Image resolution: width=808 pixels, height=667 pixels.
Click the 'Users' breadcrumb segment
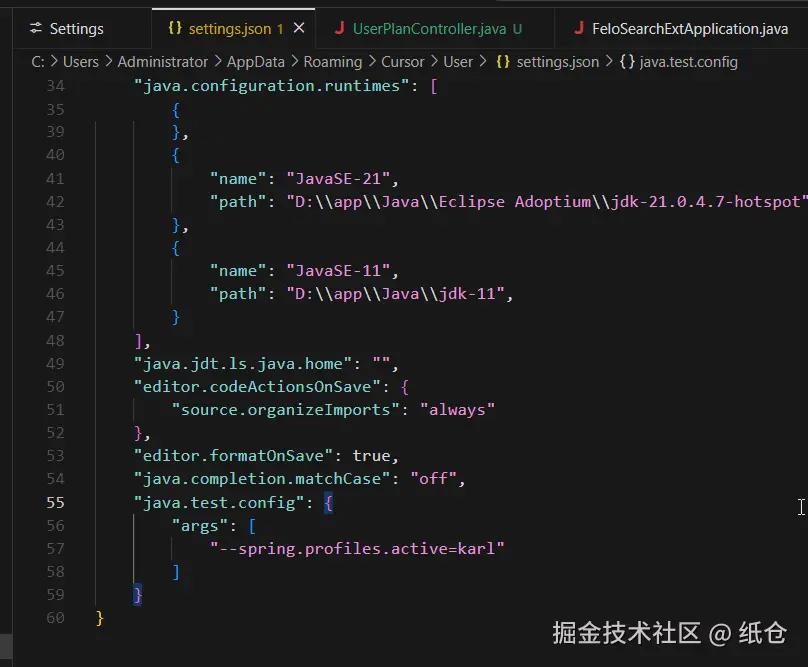pyautogui.click(x=81, y=62)
